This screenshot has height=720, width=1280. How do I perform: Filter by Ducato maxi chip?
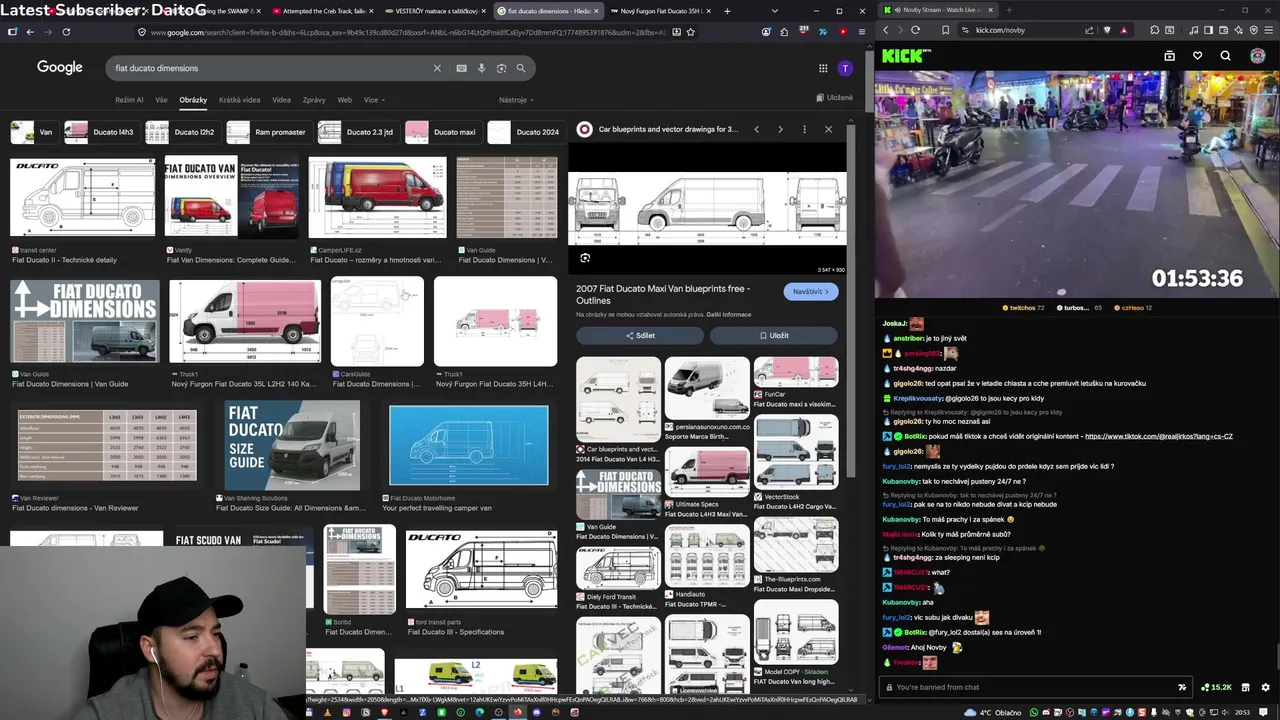tap(442, 132)
